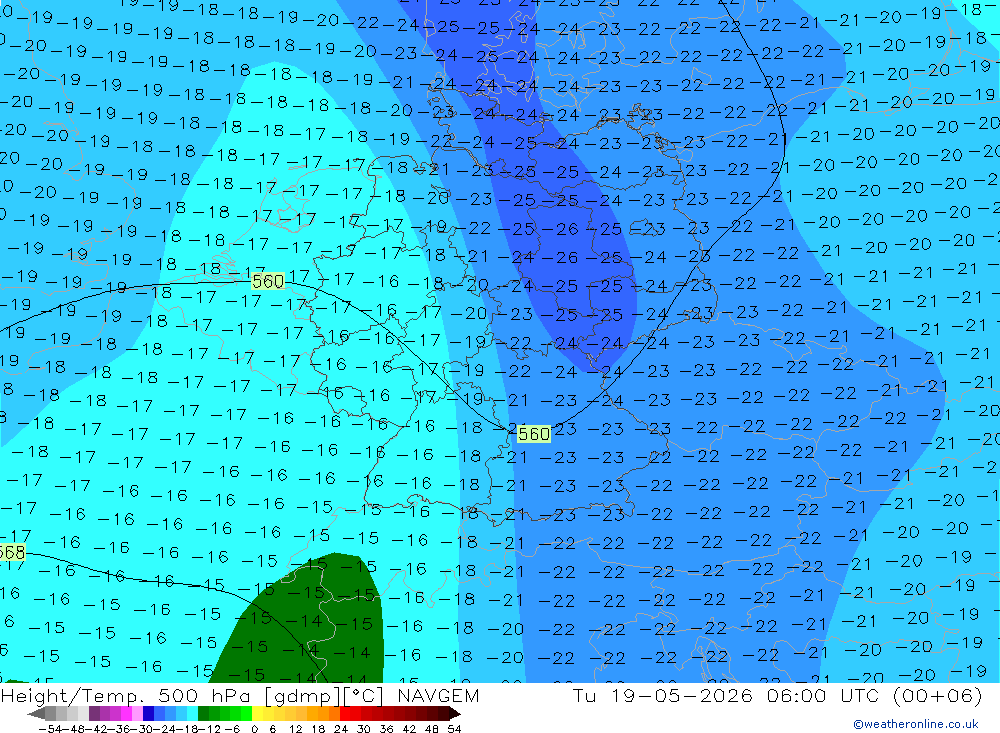The width and height of the screenshot is (1000, 733).
Task: Open the weatheronline.co.uk copyright link
Action: tap(916, 724)
